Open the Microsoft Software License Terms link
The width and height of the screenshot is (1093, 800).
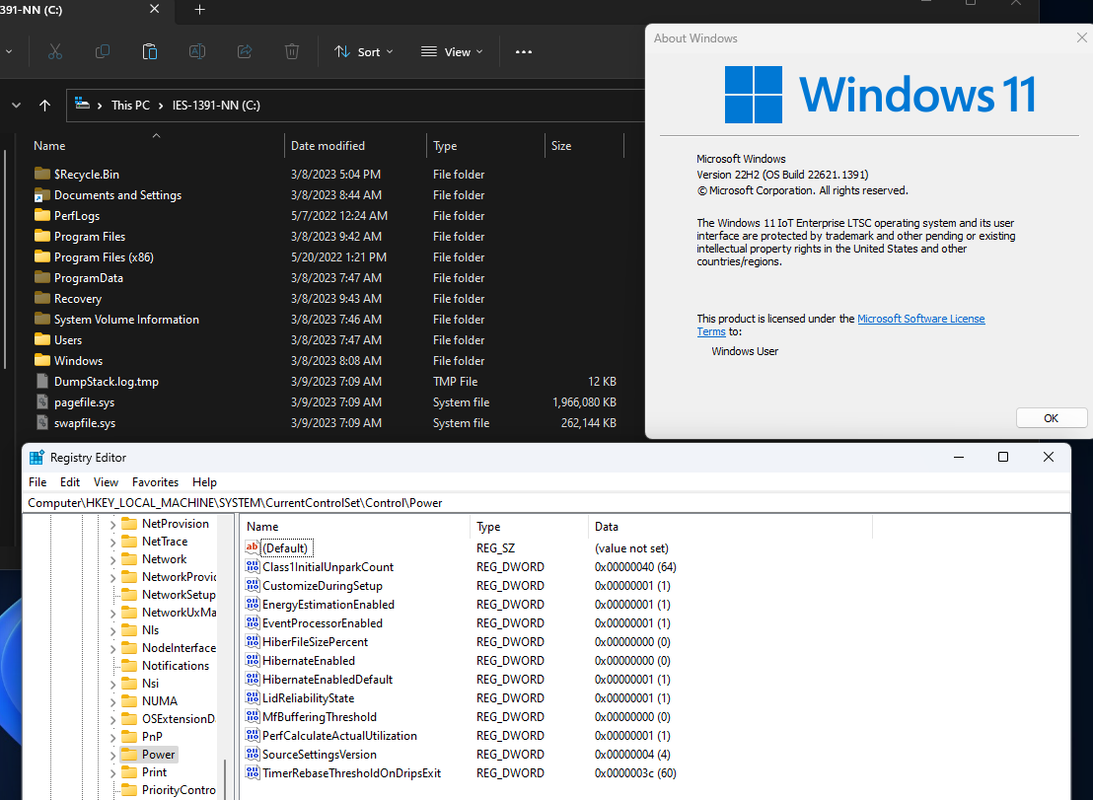pyautogui.click(x=920, y=318)
